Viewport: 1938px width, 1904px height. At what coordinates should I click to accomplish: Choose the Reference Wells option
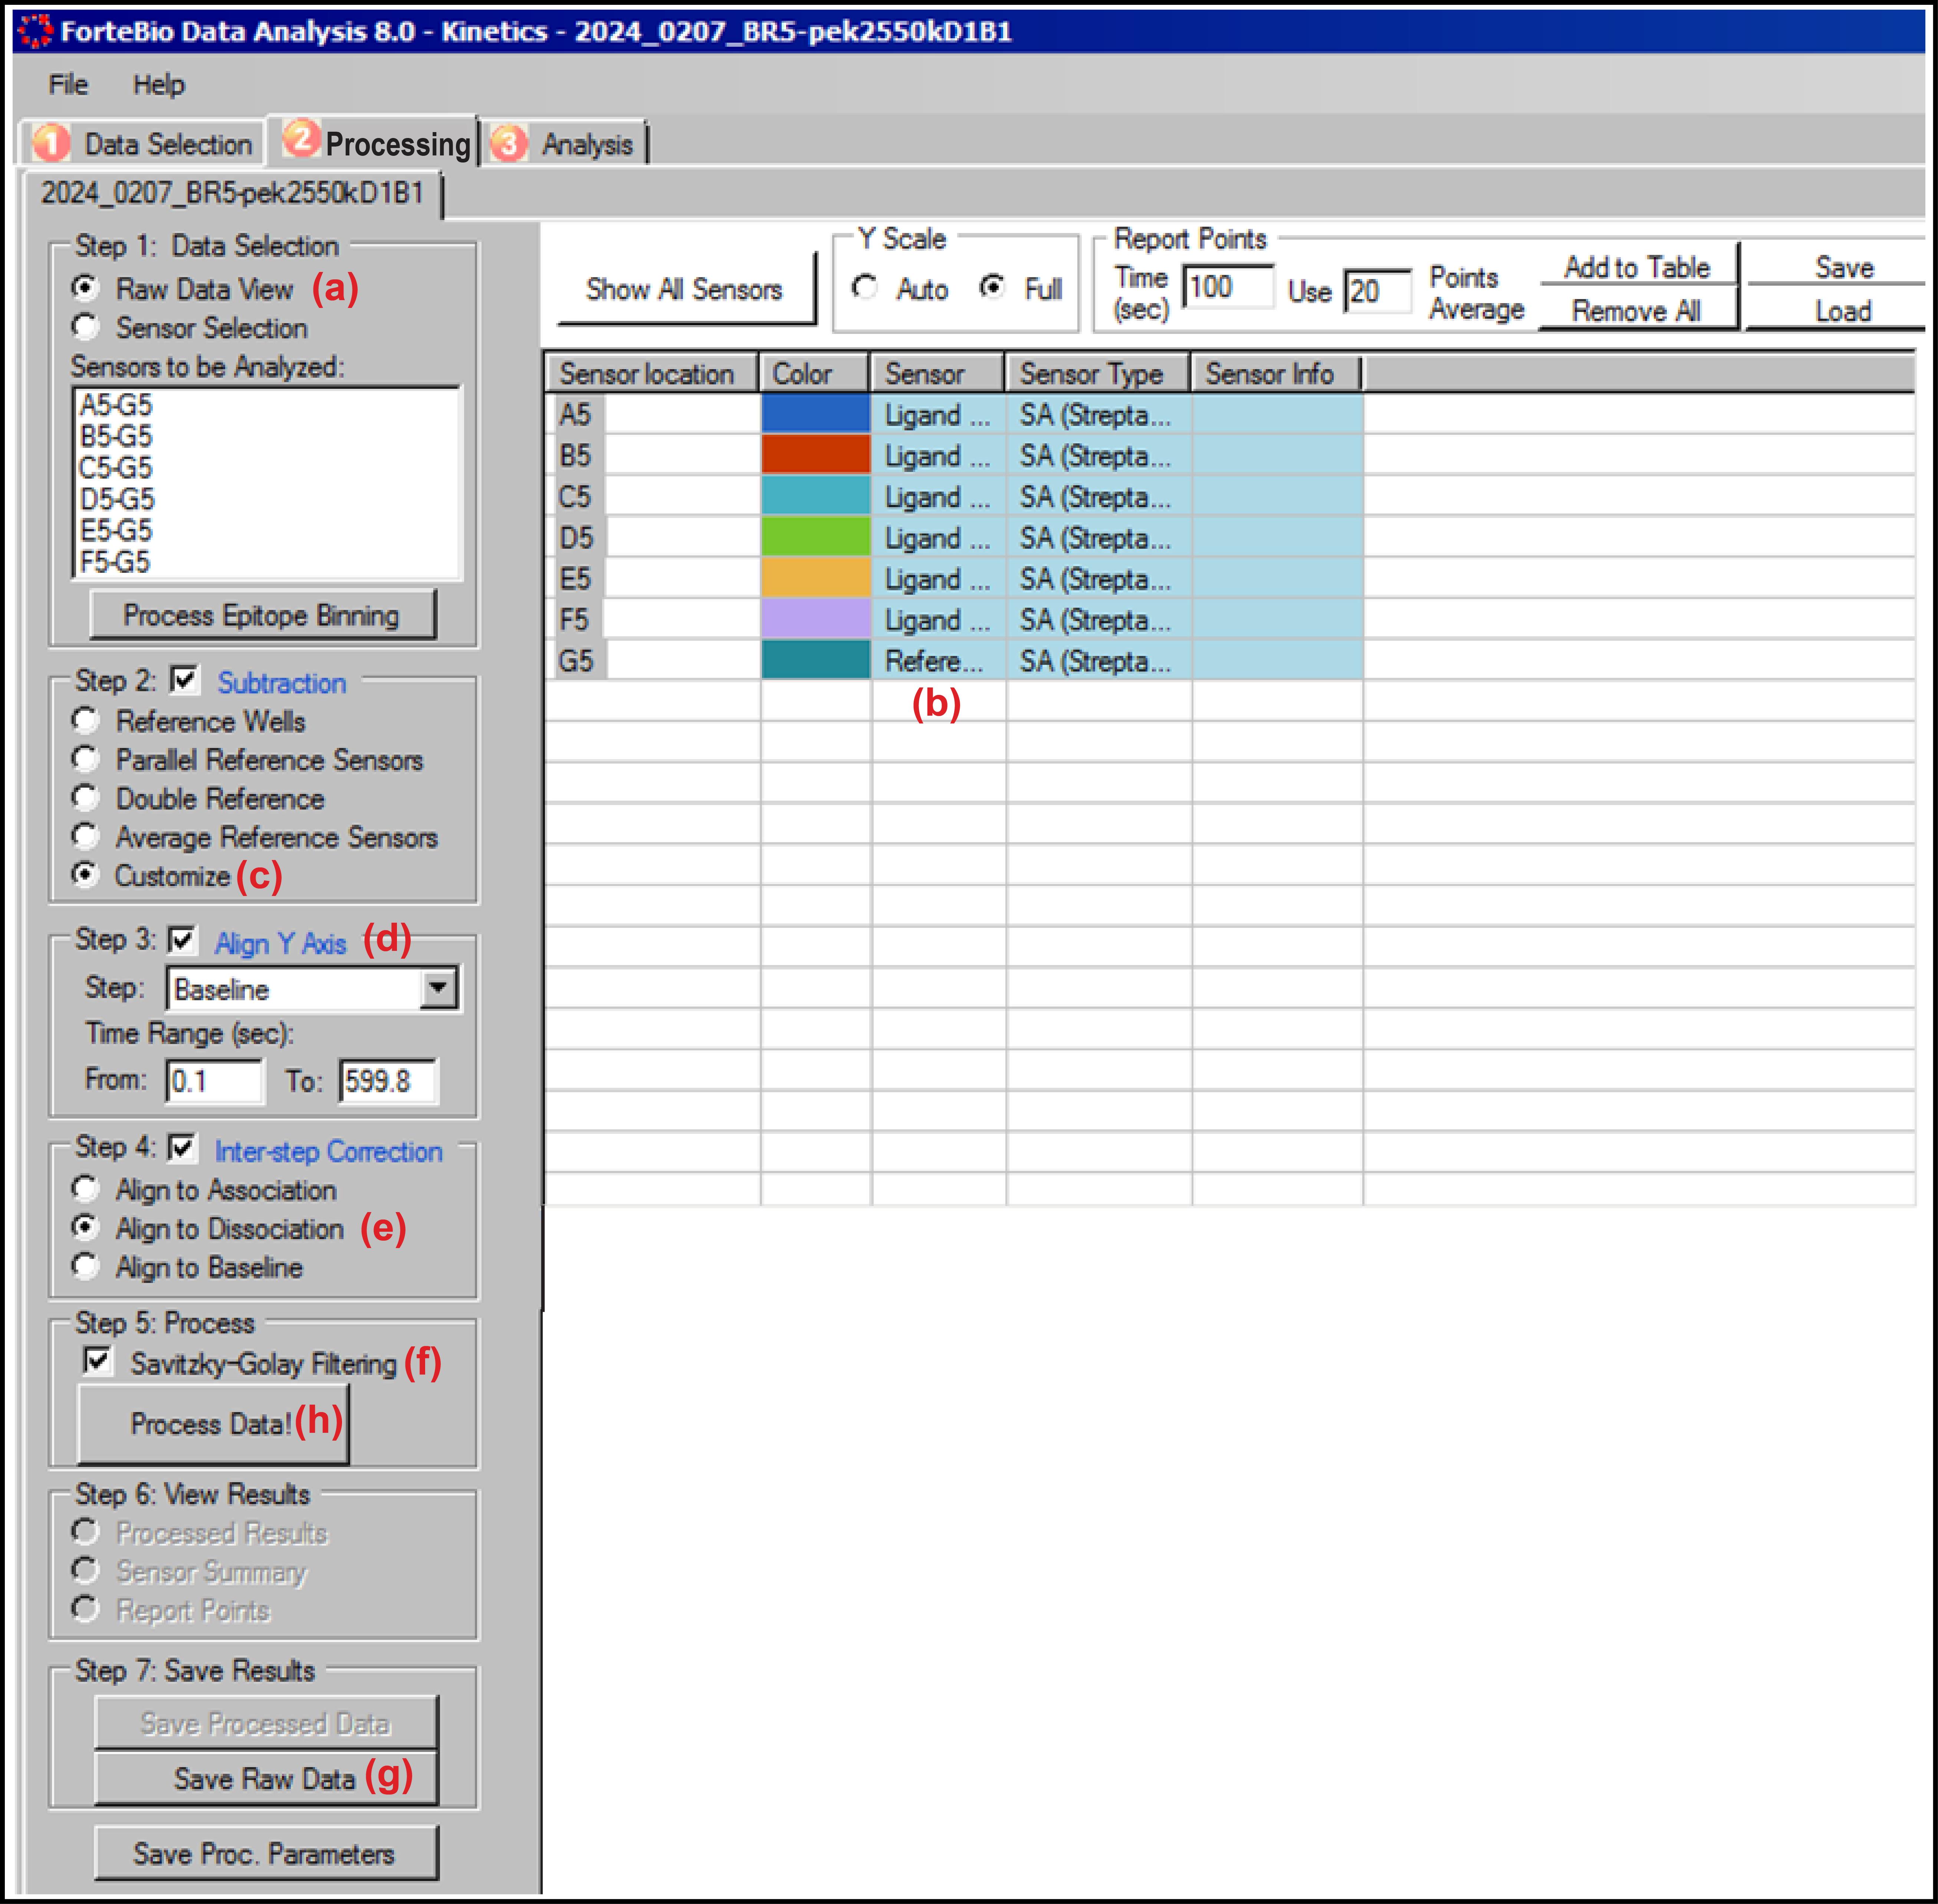pyautogui.click(x=85, y=720)
